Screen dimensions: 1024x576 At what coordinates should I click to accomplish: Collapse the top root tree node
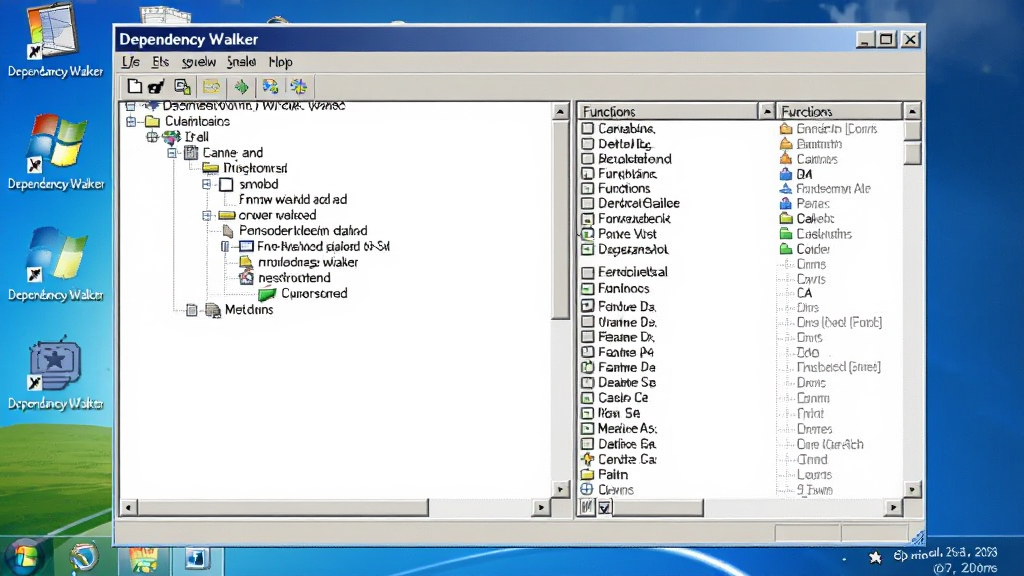pos(131,106)
